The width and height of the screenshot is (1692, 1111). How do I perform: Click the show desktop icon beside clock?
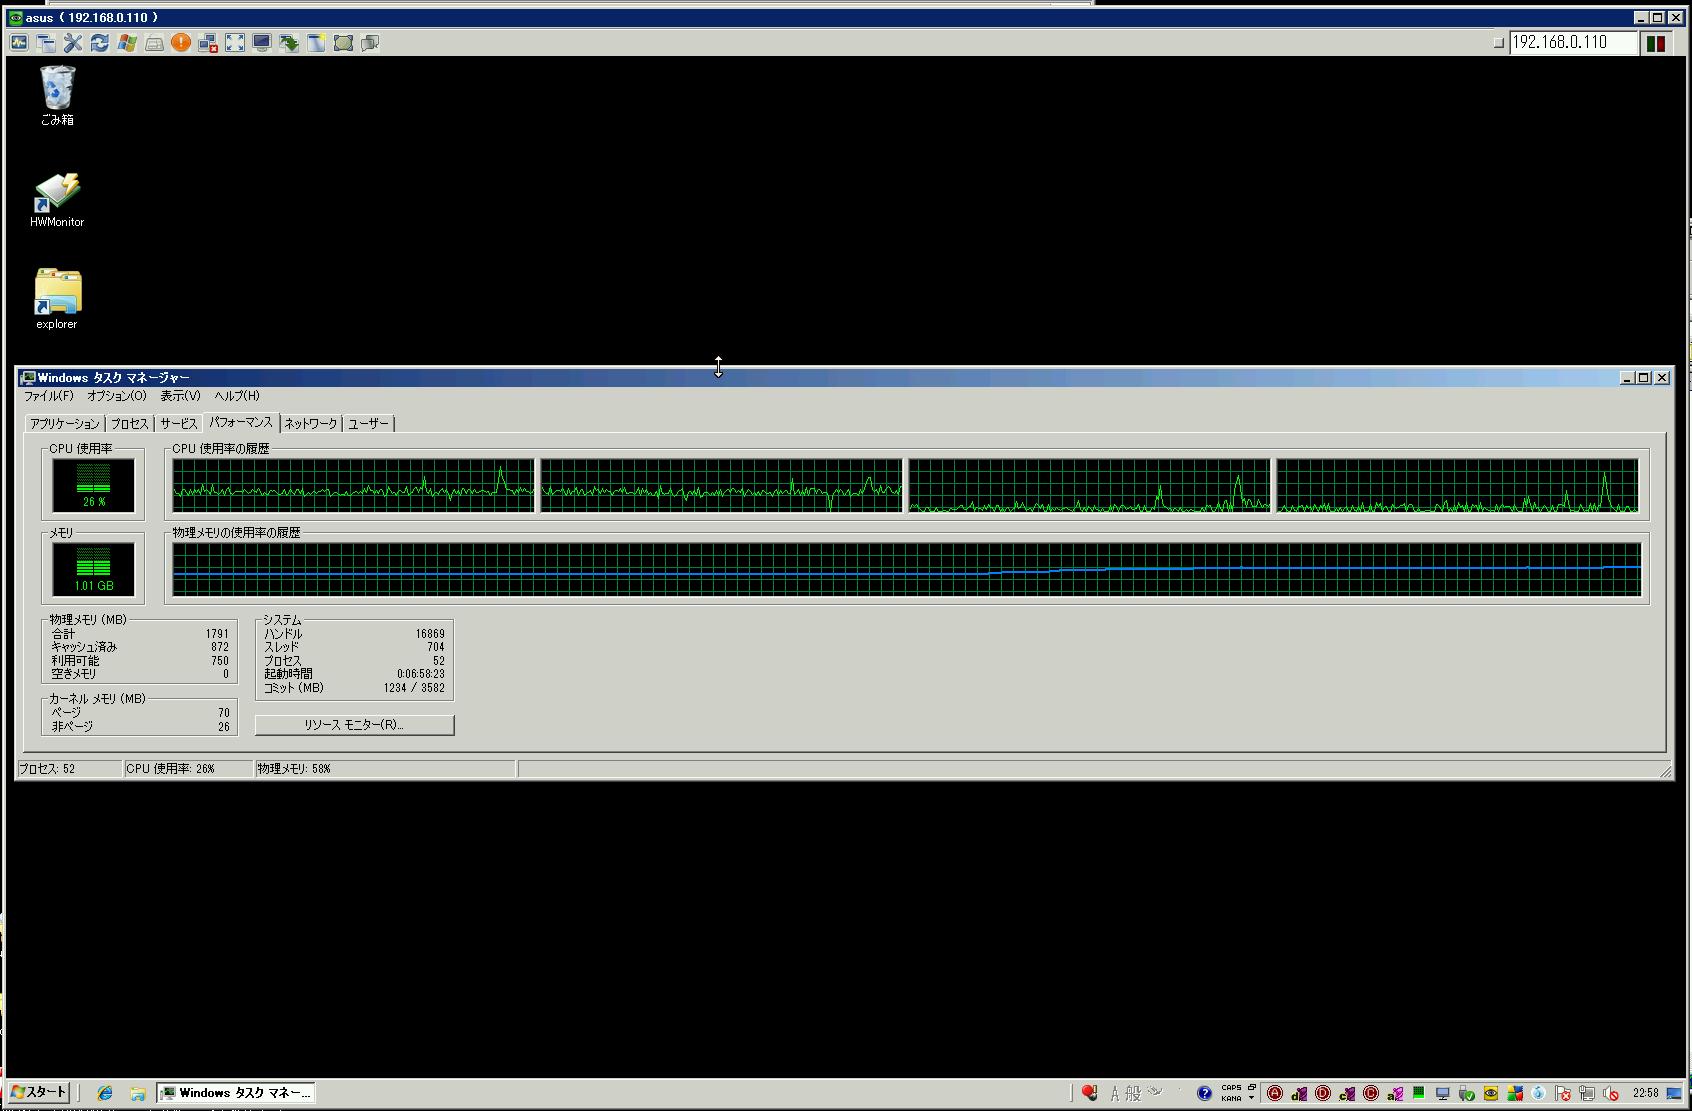coord(1674,1093)
